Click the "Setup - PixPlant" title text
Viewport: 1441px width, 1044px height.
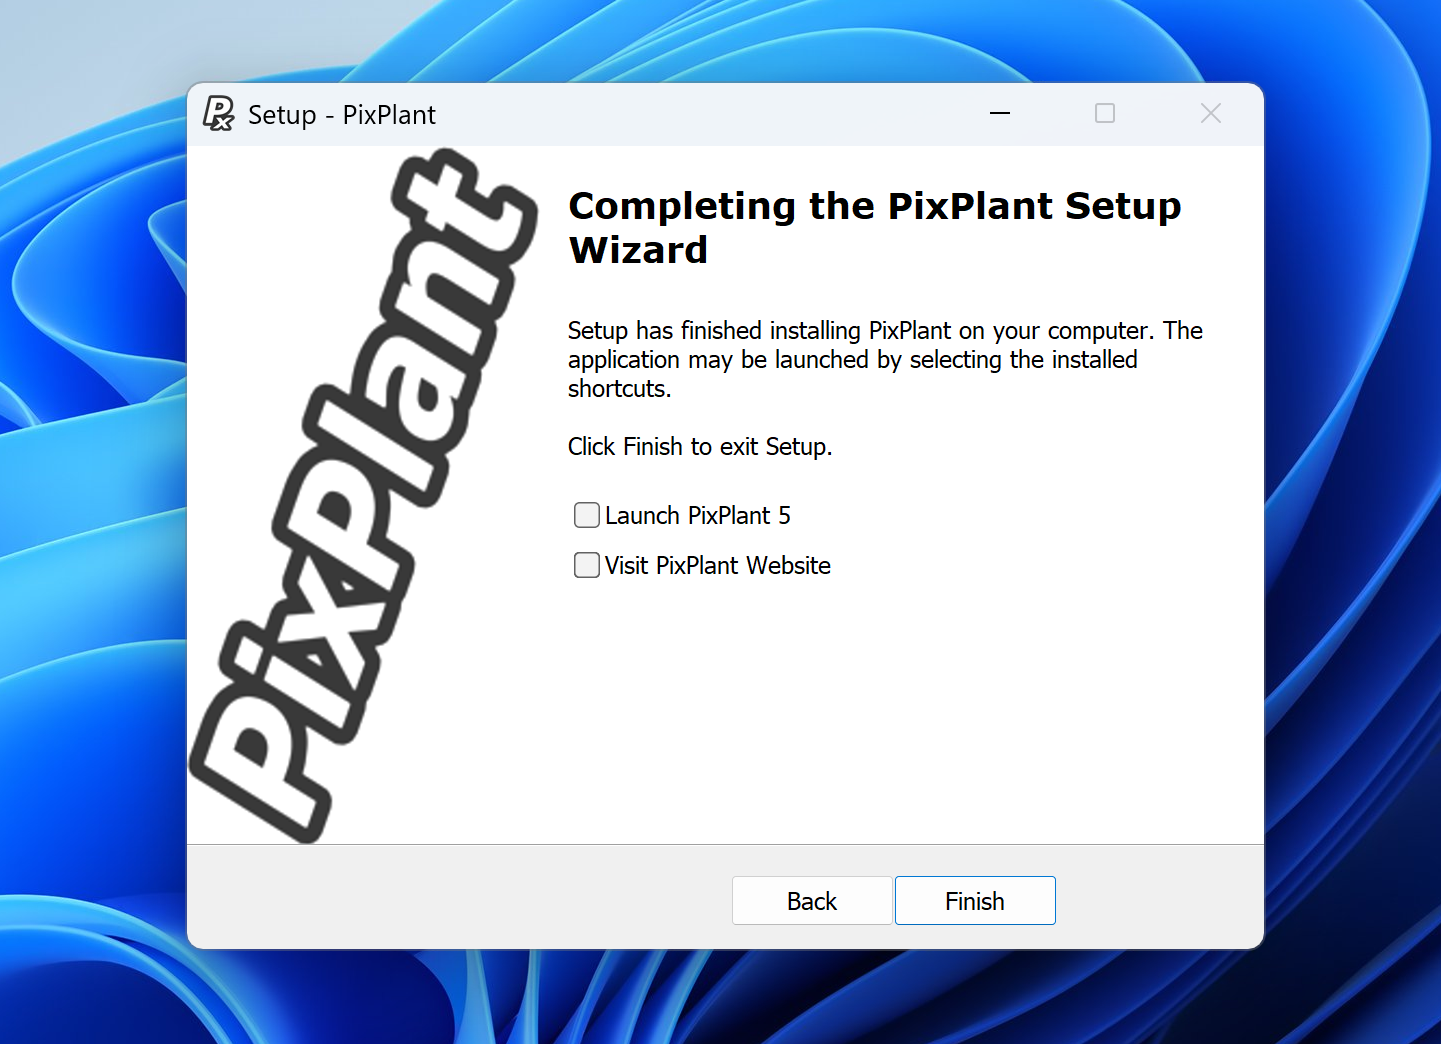click(x=341, y=115)
